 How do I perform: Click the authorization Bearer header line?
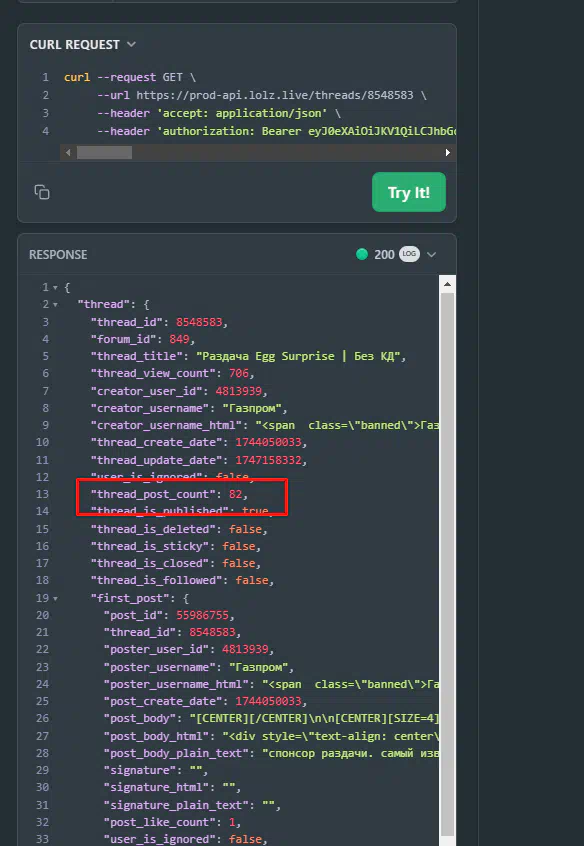click(277, 131)
